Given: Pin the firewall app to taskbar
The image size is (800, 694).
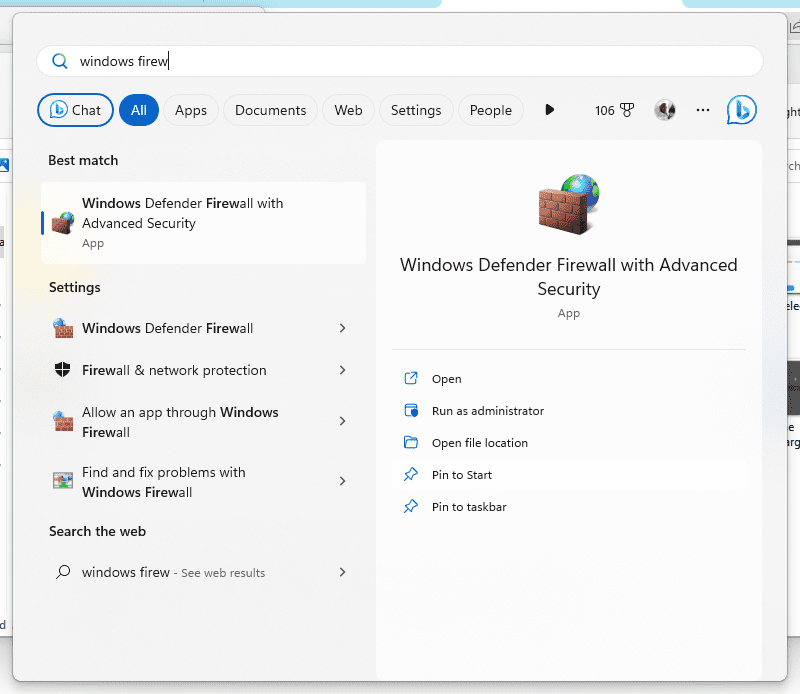Looking at the screenshot, I should tap(467, 506).
